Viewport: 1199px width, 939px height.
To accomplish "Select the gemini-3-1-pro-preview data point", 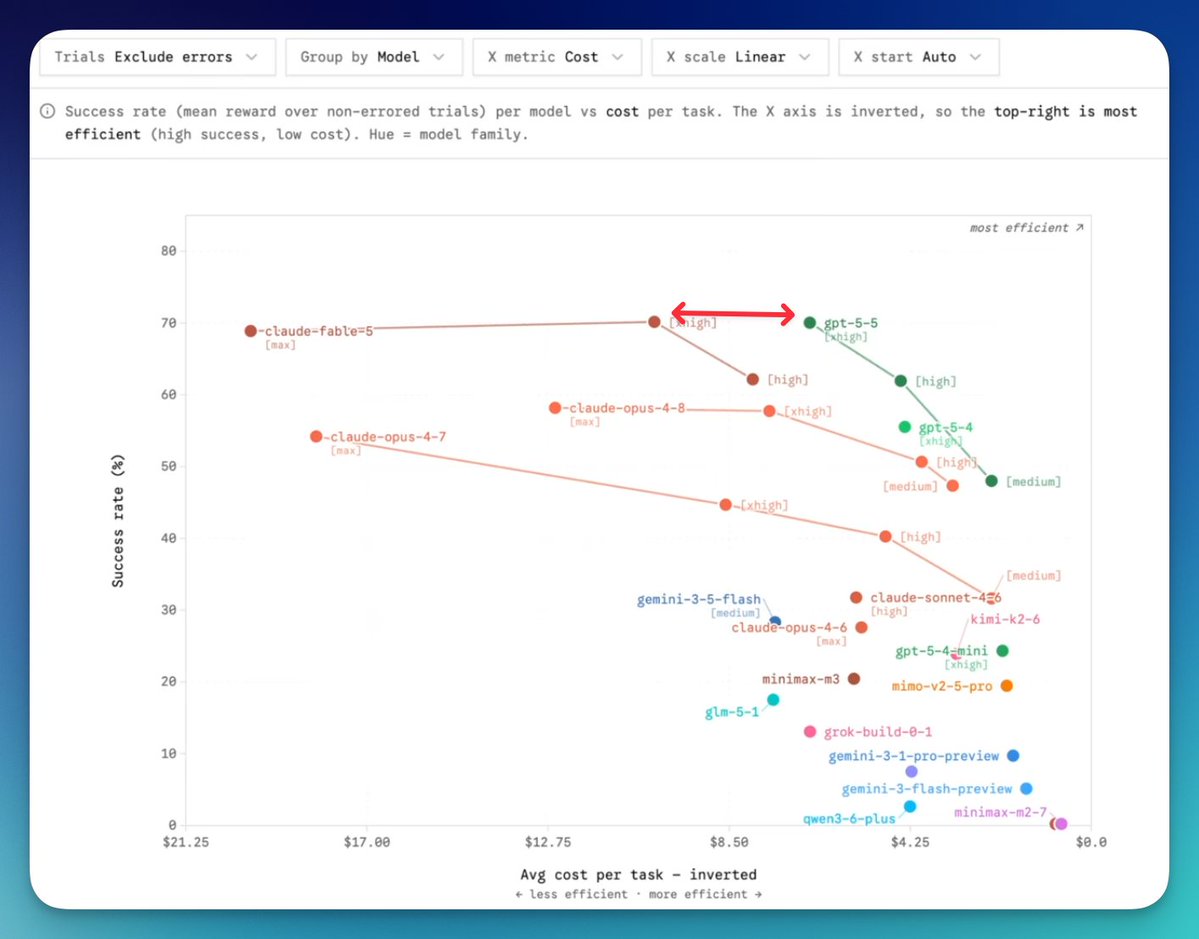I will (1013, 755).
